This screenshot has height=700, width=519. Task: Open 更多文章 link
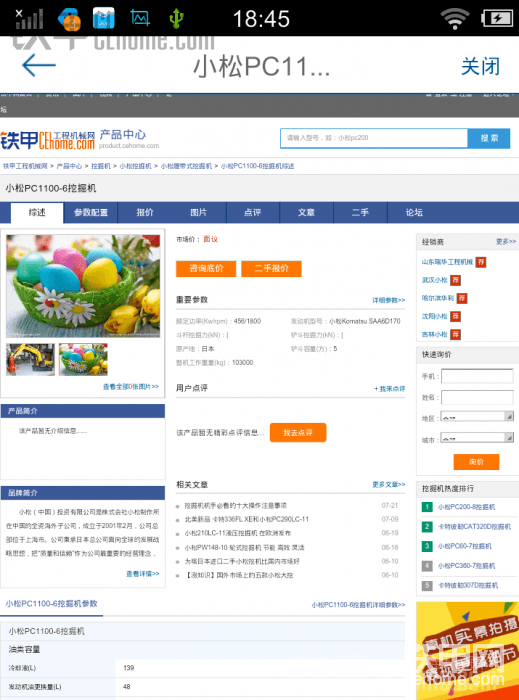pos(389,484)
